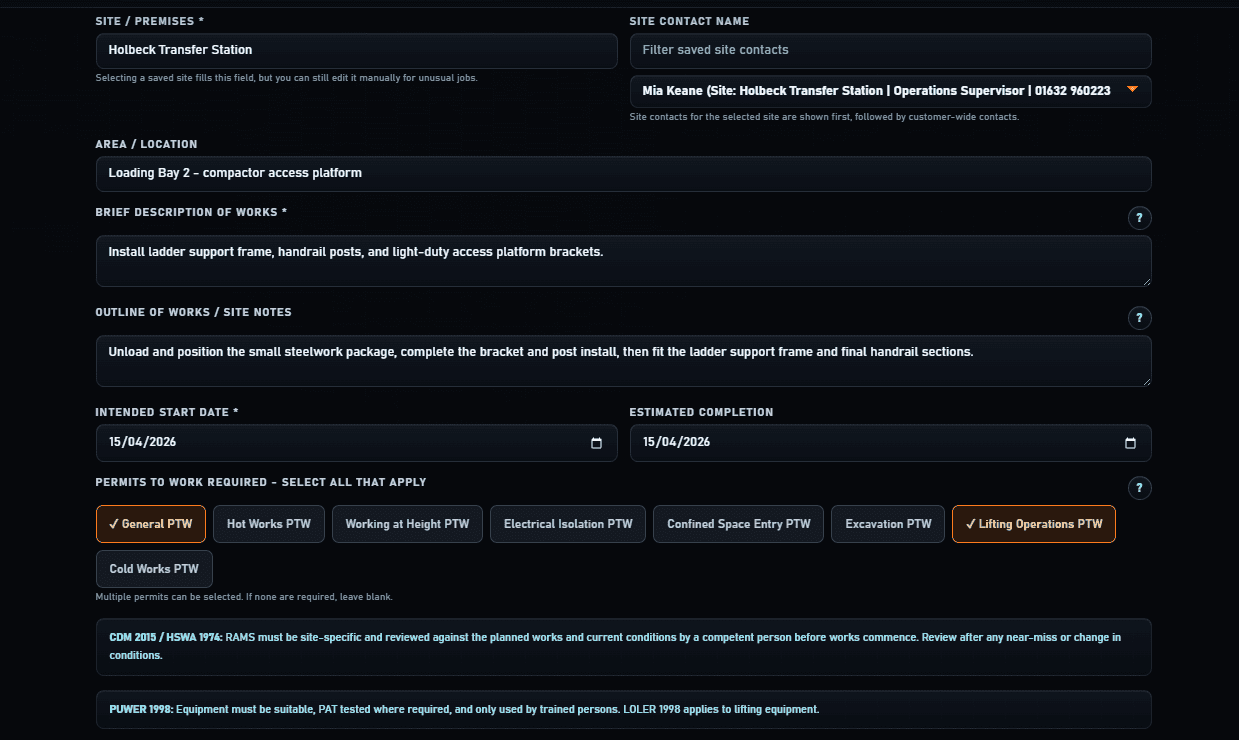This screenshot has width=1239, height=740.
Task: Show help for Permits to Work Required
Action: click(1139, 488)
